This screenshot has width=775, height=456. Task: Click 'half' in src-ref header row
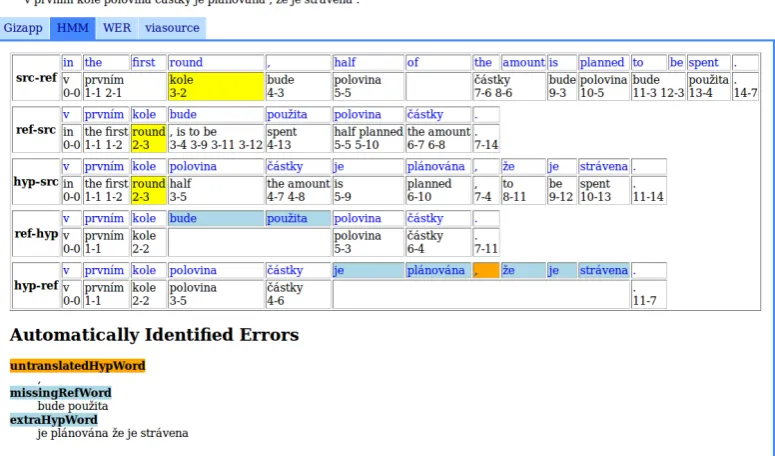(x=368, y=63)
